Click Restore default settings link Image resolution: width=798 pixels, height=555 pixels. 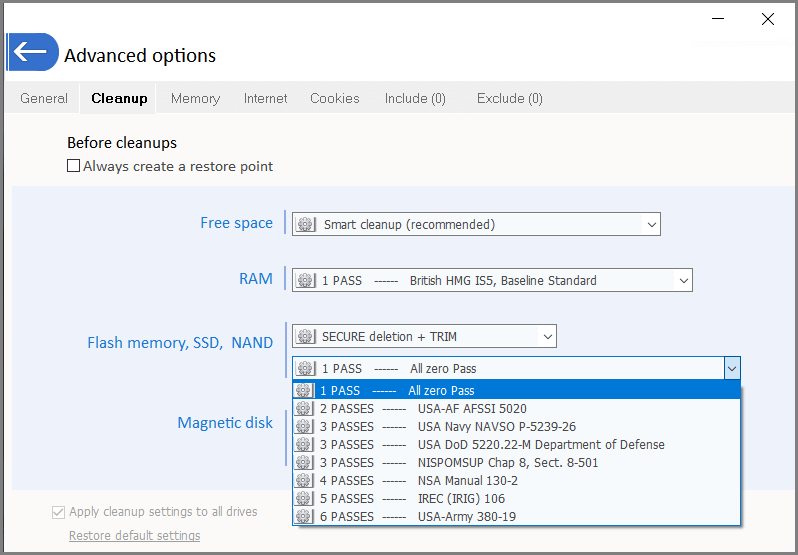click(134, 536)
